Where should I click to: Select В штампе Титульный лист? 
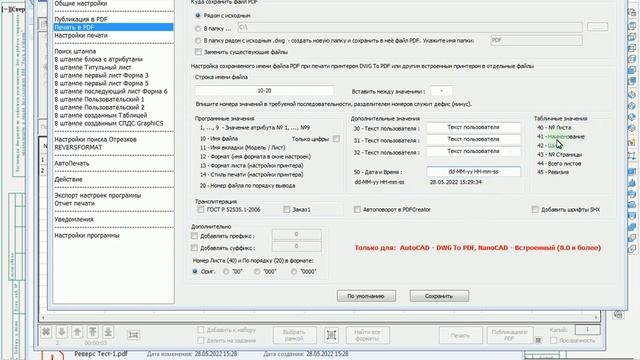pyautogui.click(x=93, y=67)
